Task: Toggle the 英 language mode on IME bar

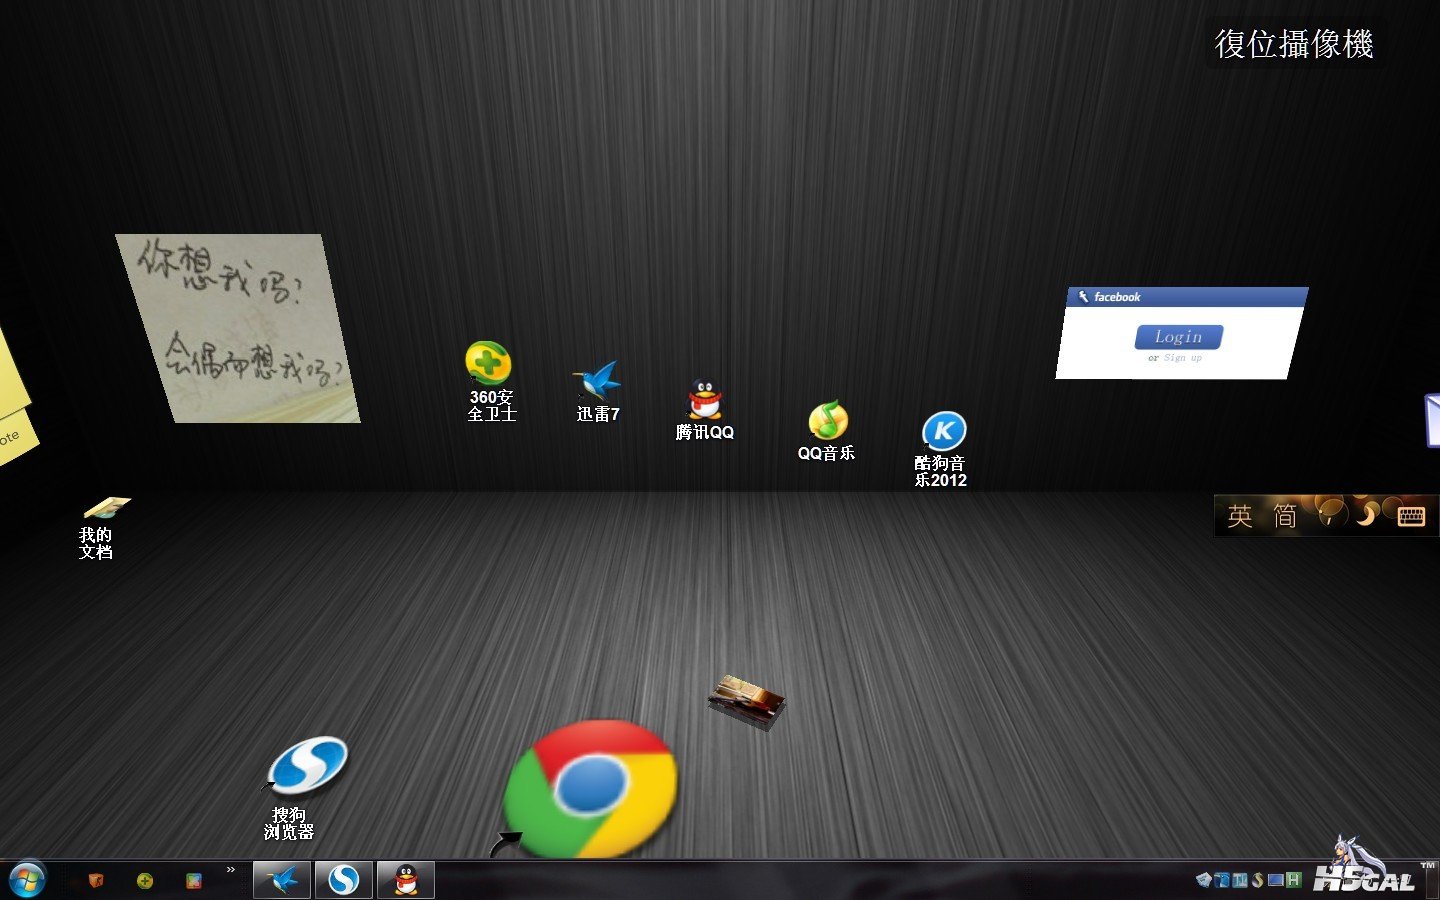Action: click(x=1240, y=516)
